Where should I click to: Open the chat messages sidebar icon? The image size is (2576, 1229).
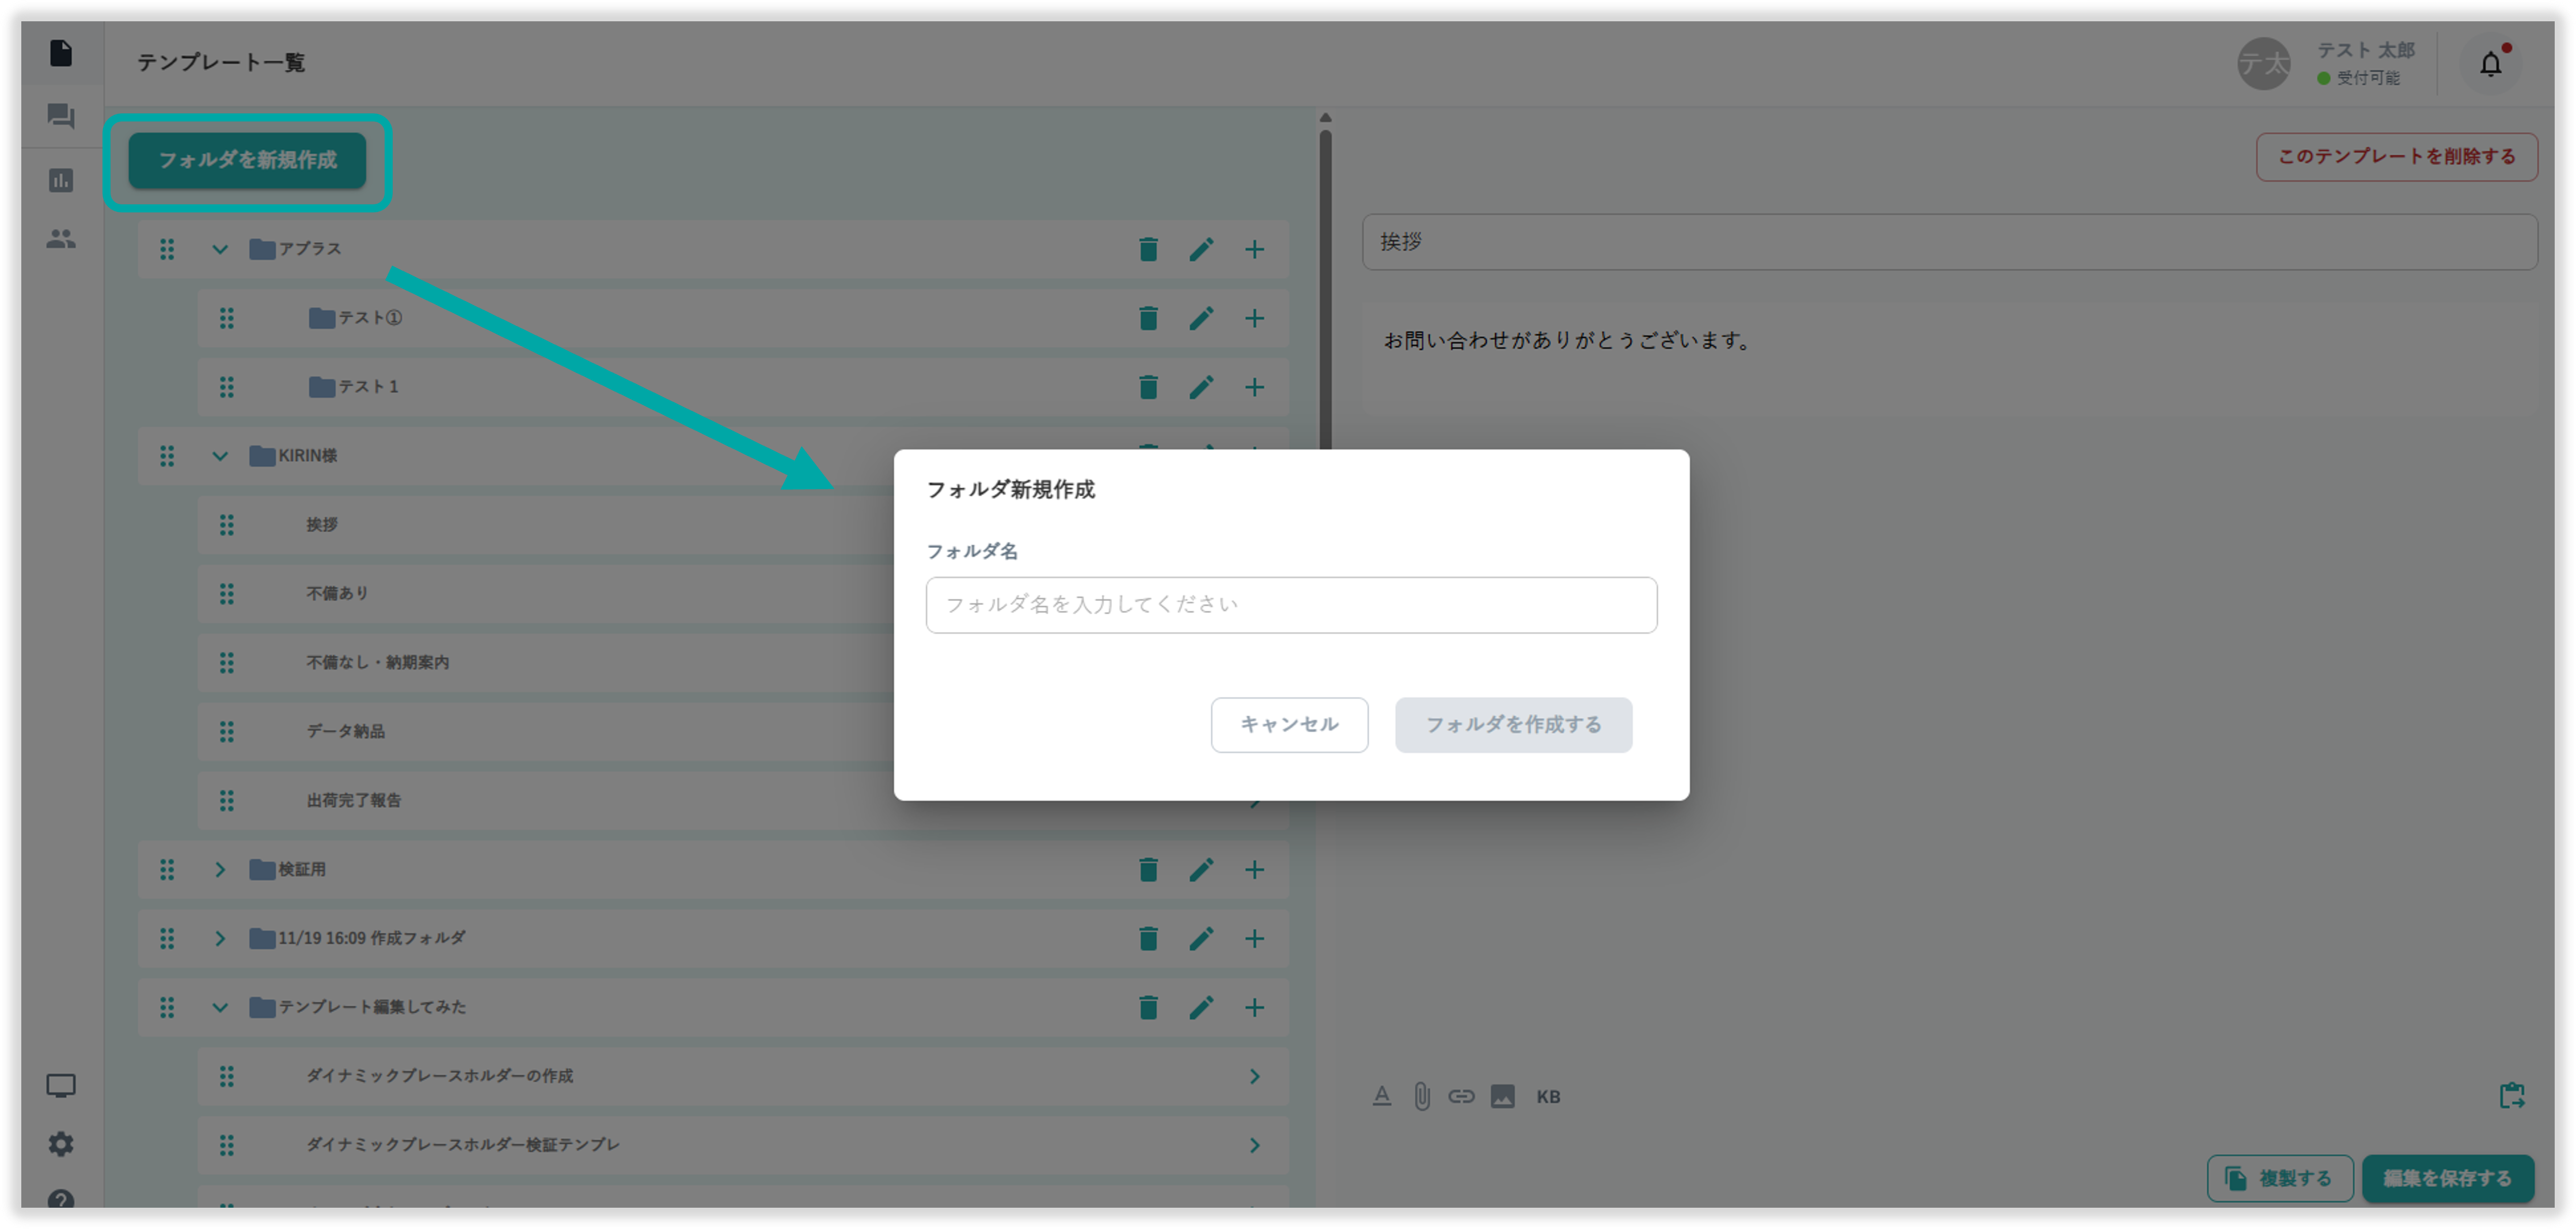(x=61, y=117)
